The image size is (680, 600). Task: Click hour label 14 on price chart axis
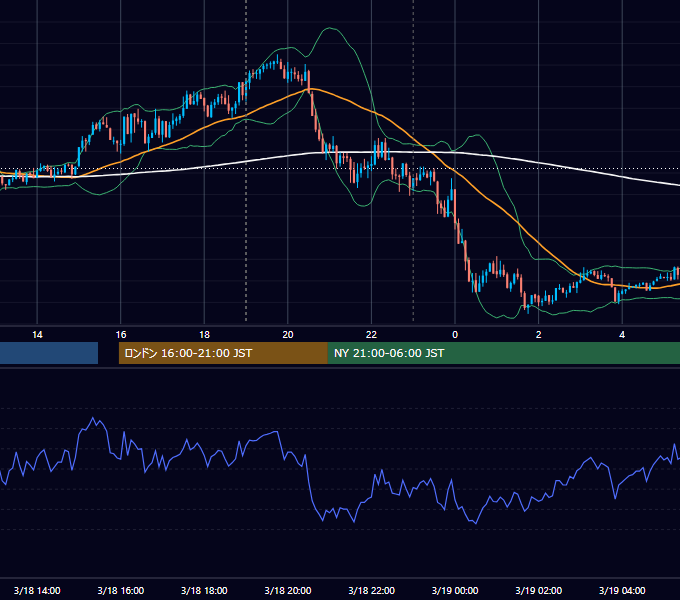point(37,335)
